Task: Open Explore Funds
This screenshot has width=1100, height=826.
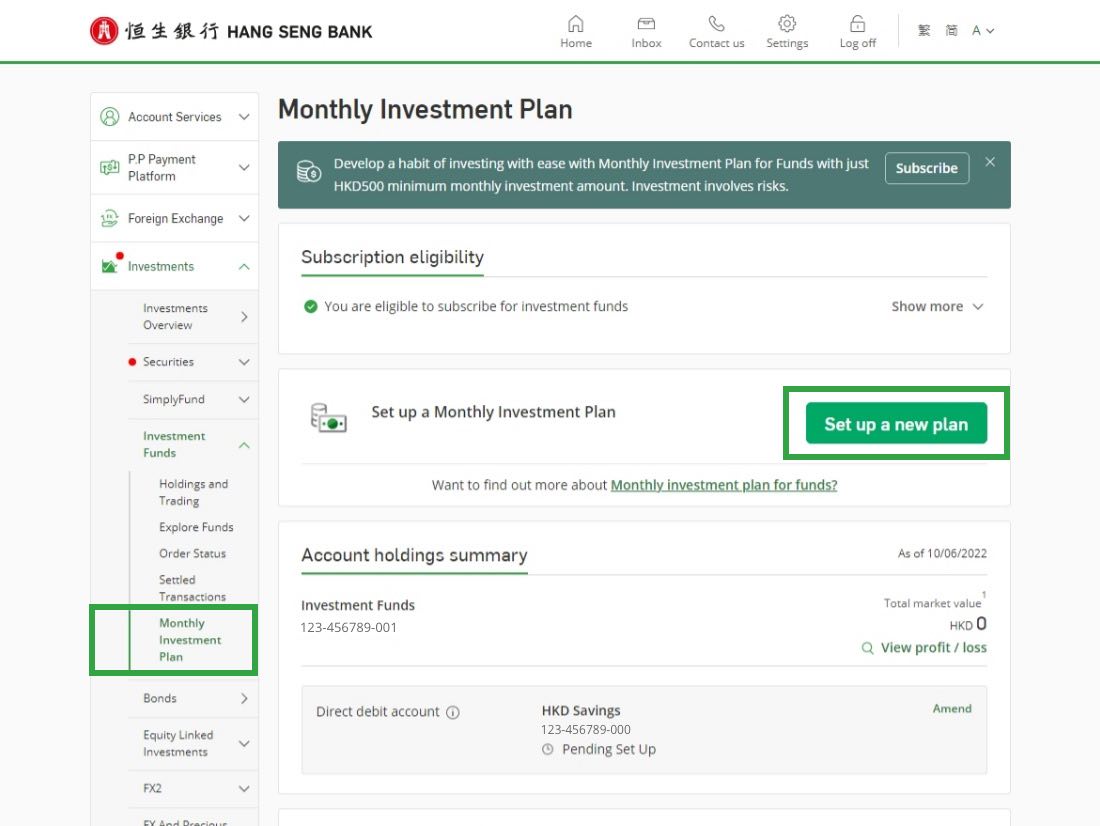Action: 196,527
